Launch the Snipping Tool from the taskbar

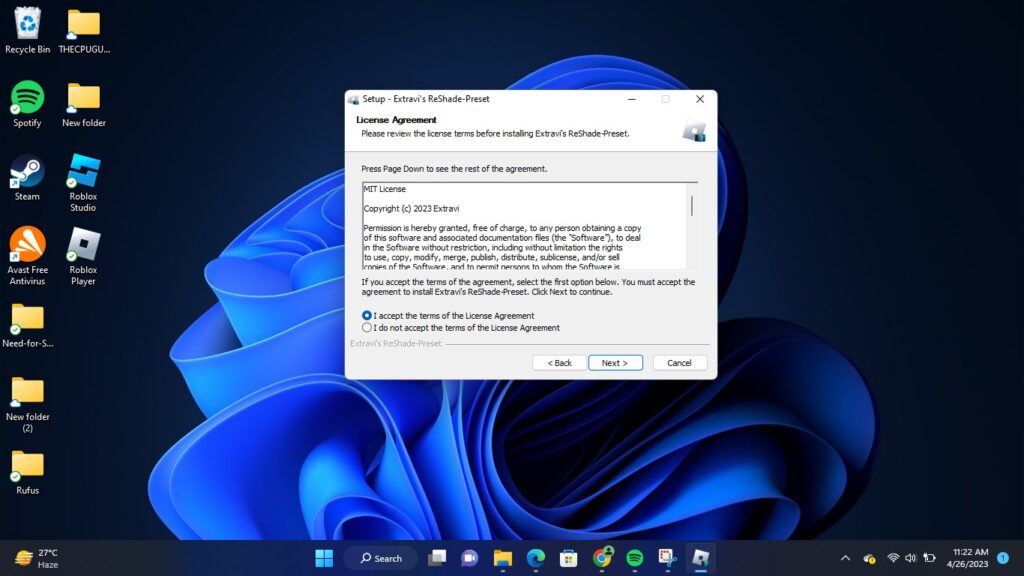[666, 558]
